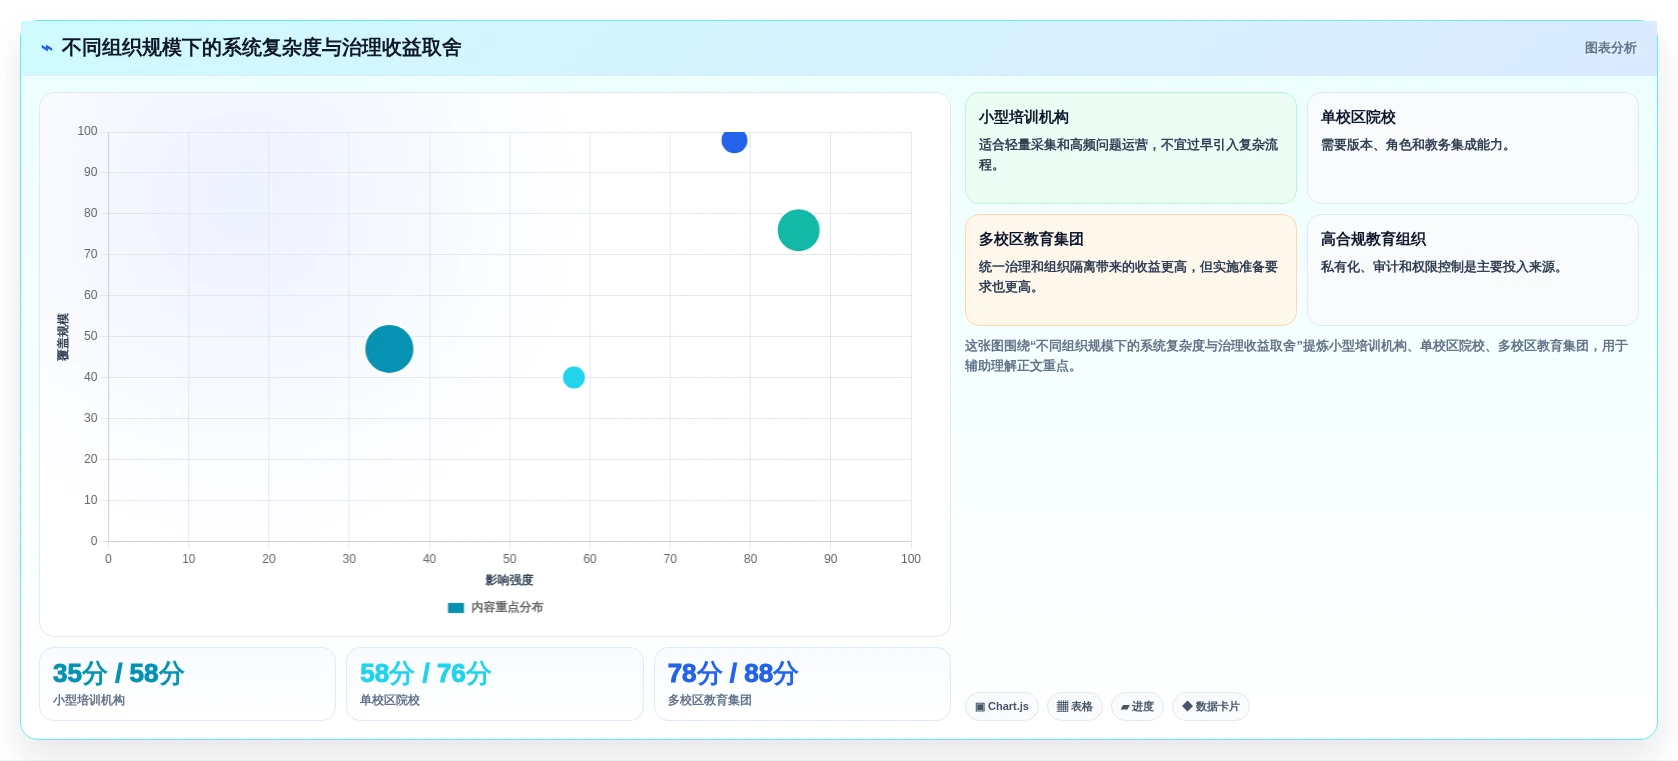The height and width of the screenshot is (761, 1678).
Task: Open the 单校区院校 info card
Action: click(1472, 148)
